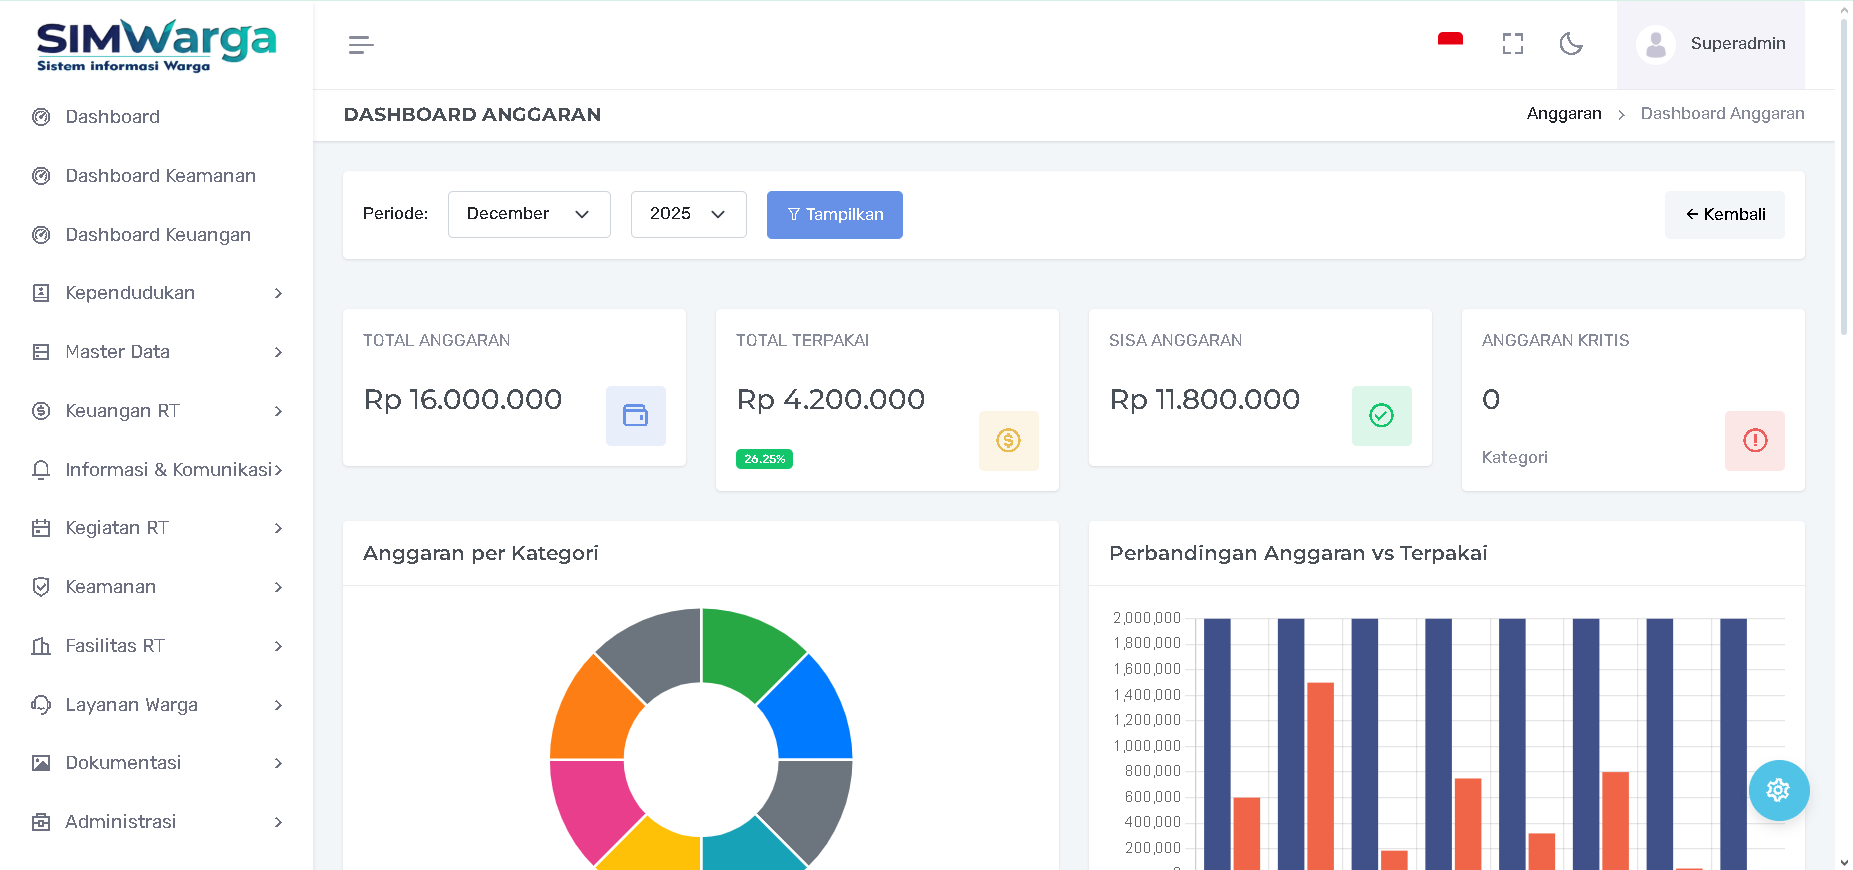Click the coin icon in Total Terpakai
Viewport: 1853px width, 870px height.
[1008, 440]
